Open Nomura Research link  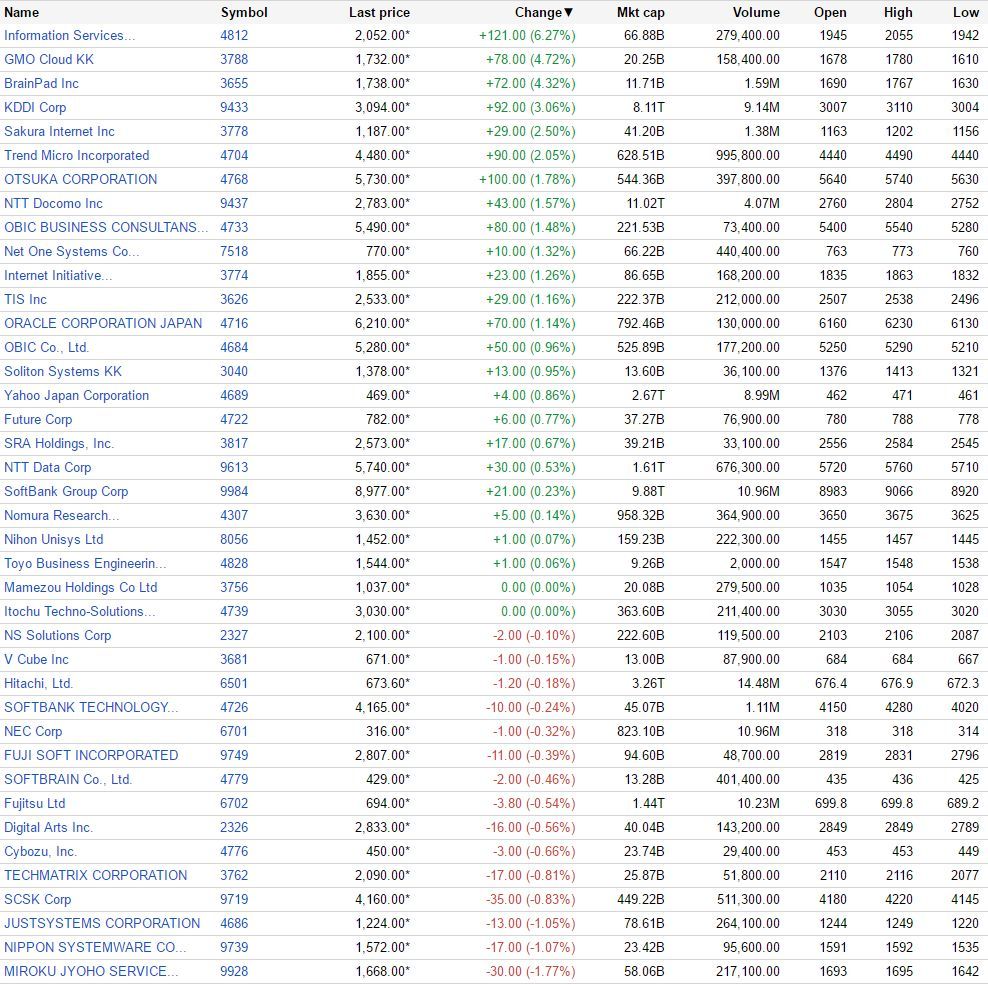(x=61, y=515)
